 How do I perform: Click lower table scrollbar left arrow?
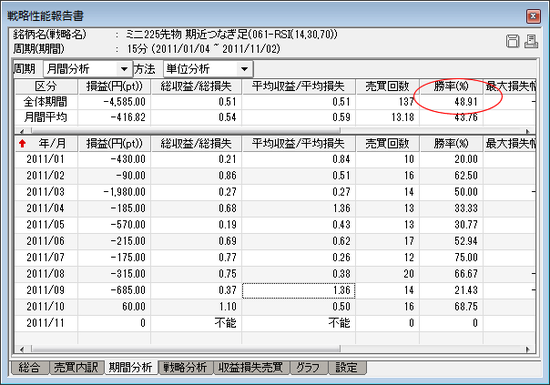coord(22,349)
